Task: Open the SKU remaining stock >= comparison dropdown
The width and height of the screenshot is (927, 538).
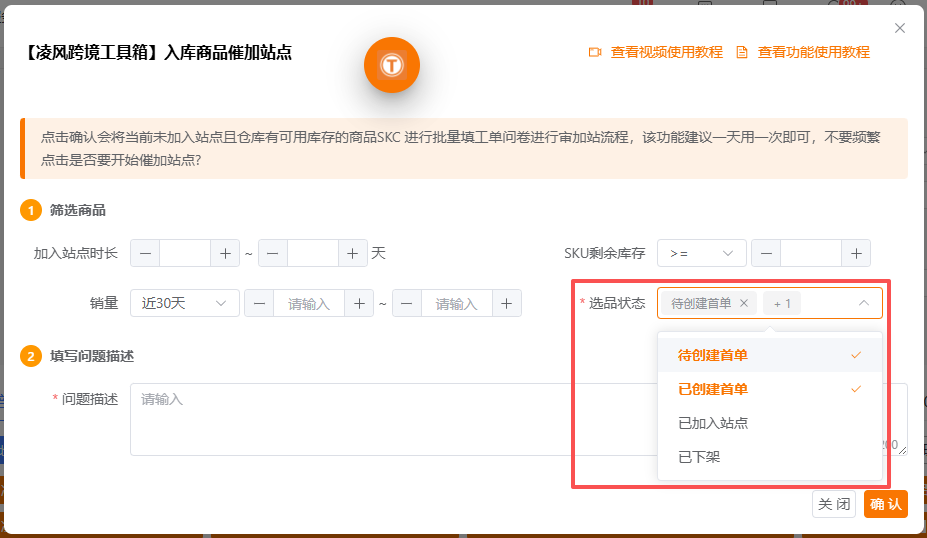Action: point(702,254)
